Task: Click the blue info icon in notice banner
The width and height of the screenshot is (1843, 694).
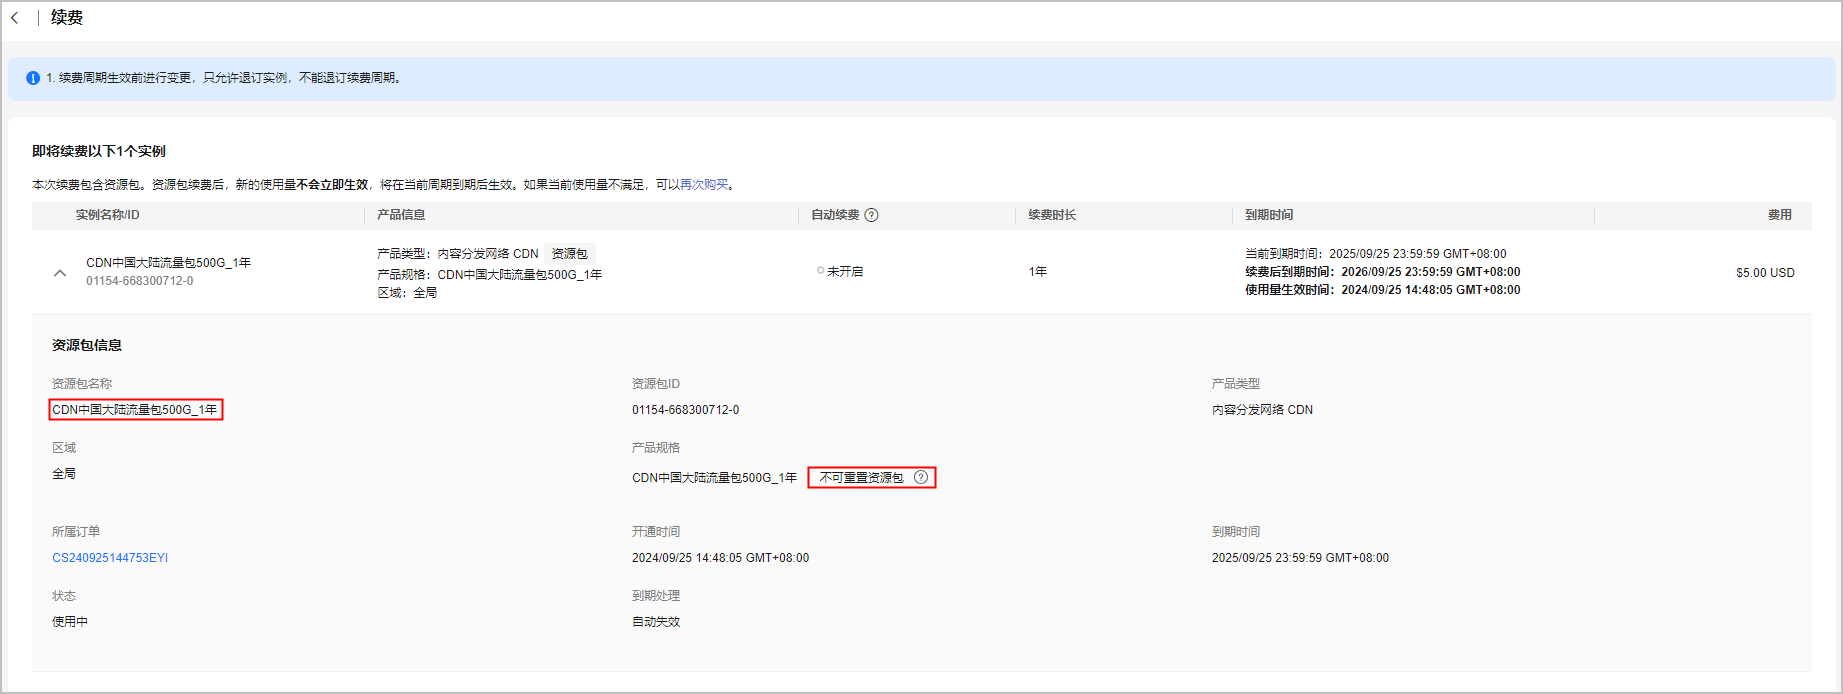Action: click(x=33, y=78)
